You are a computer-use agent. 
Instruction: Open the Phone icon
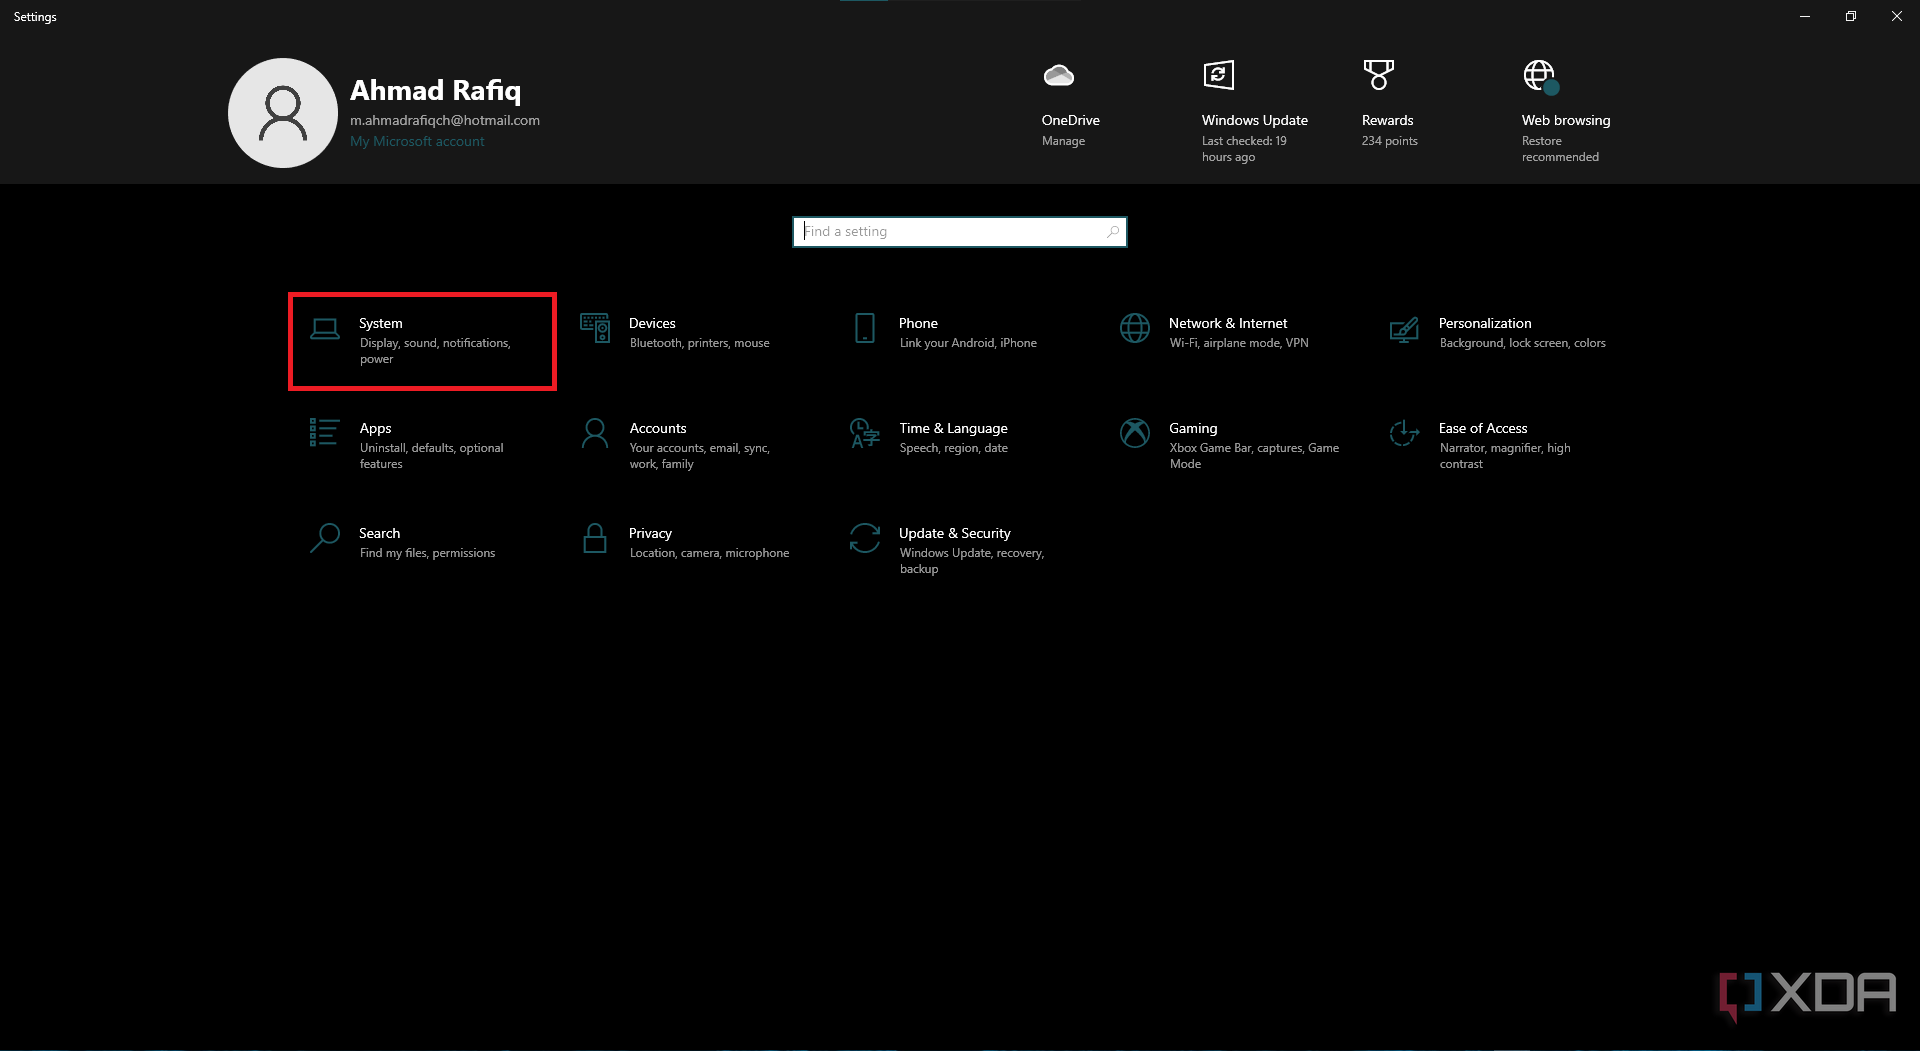pos(865,328)
